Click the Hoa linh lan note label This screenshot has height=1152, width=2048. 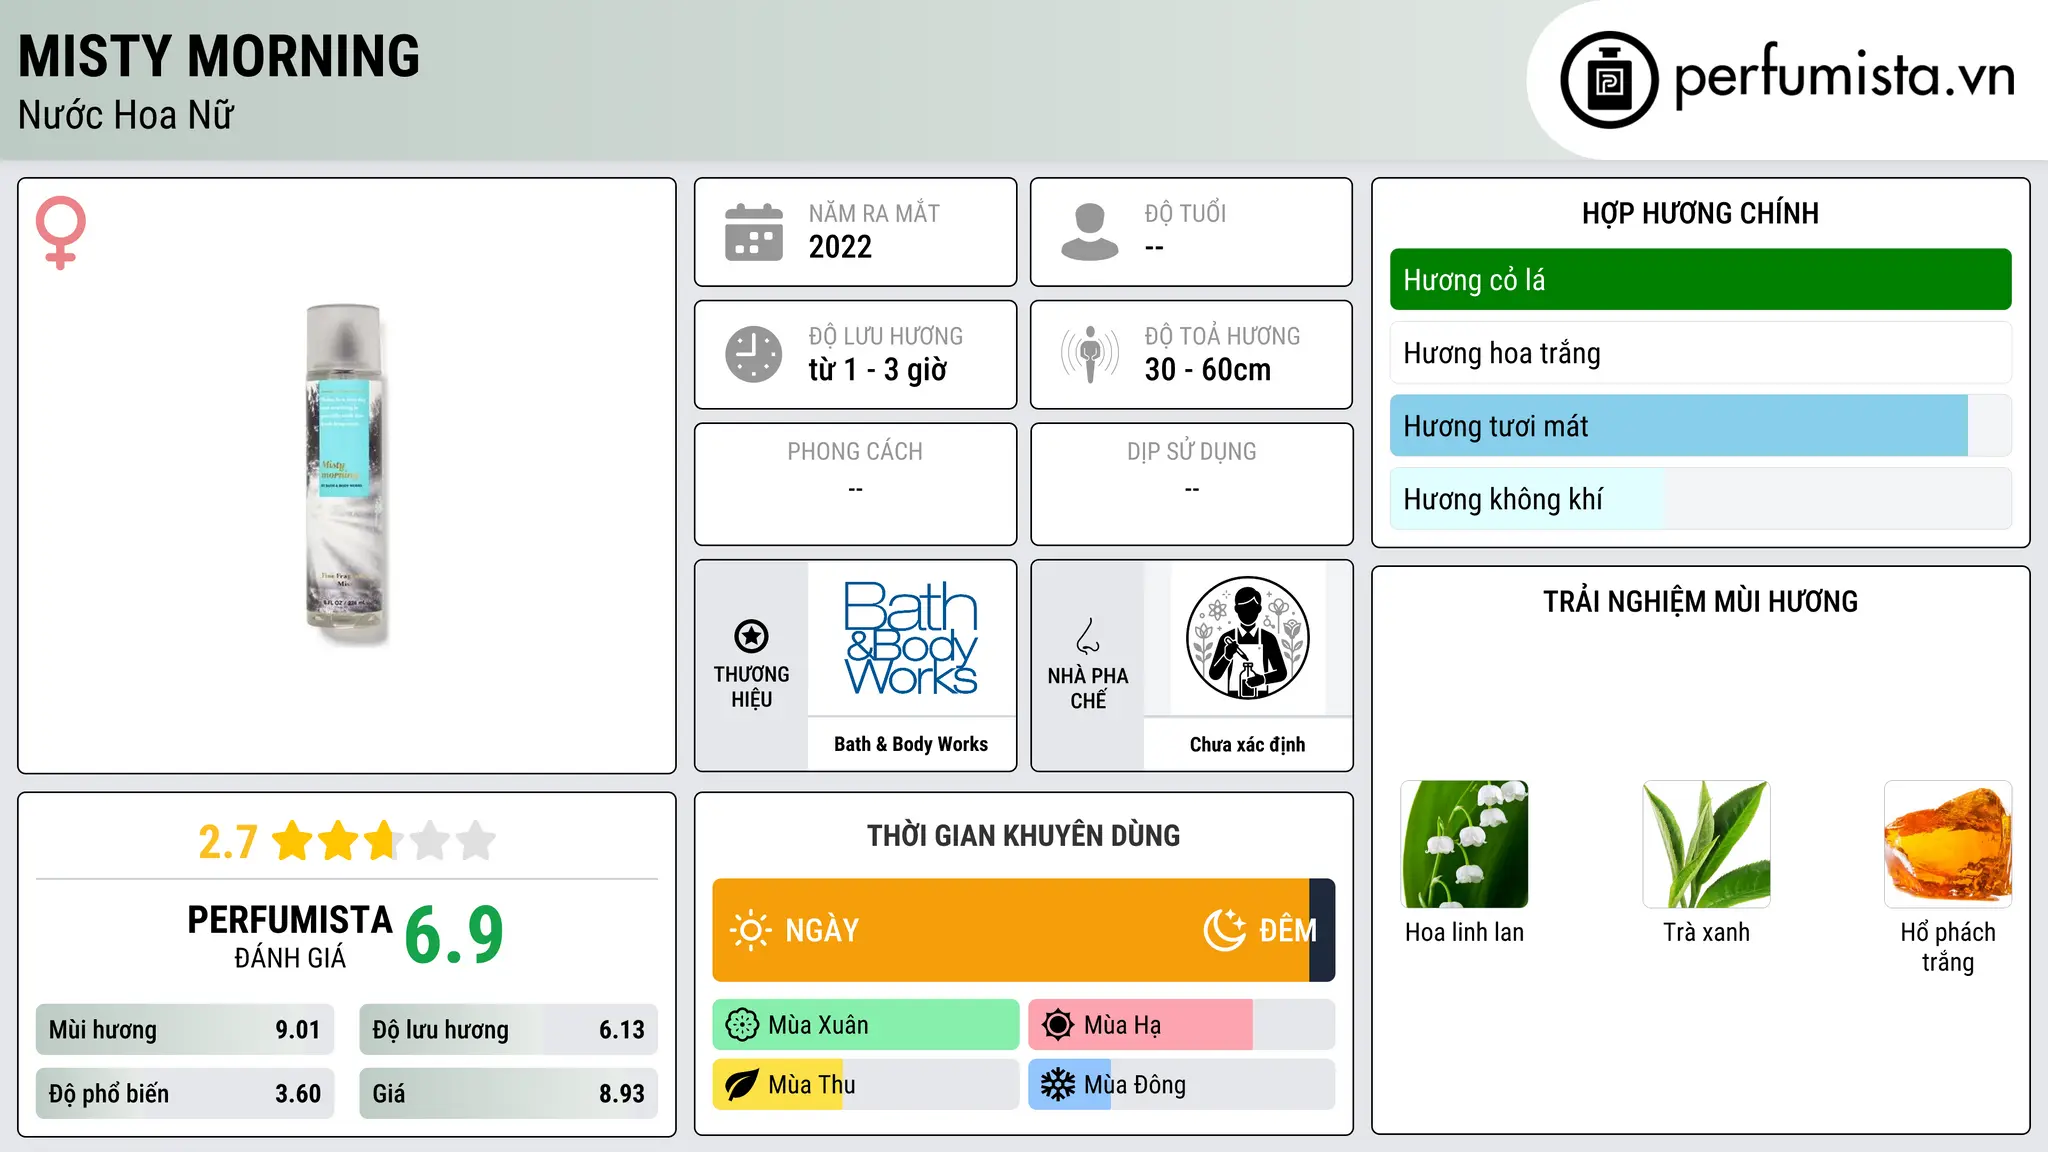[x=1465, y=932]
